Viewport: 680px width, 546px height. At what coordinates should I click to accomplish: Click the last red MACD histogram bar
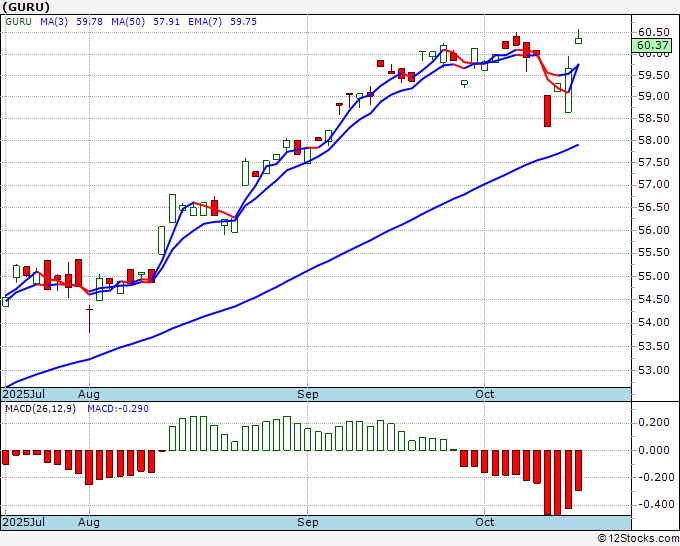pos(579,471)
